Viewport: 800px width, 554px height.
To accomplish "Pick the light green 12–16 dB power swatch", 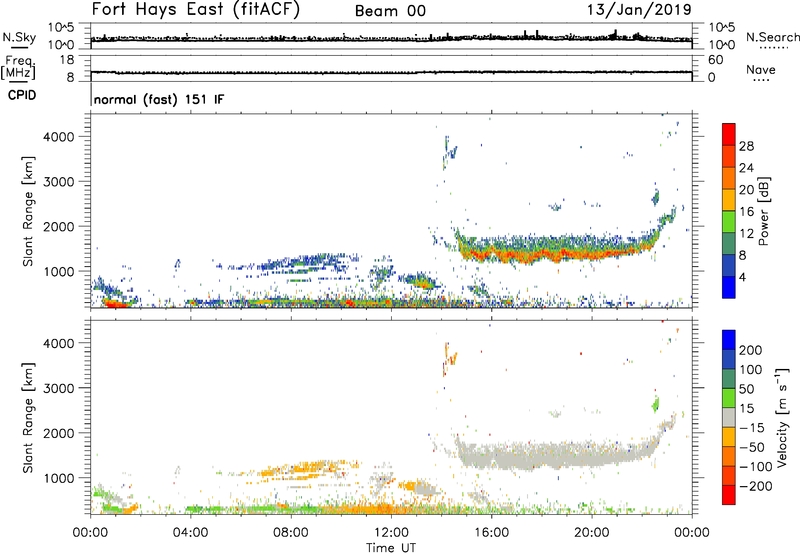I will (x=729, y=221).
